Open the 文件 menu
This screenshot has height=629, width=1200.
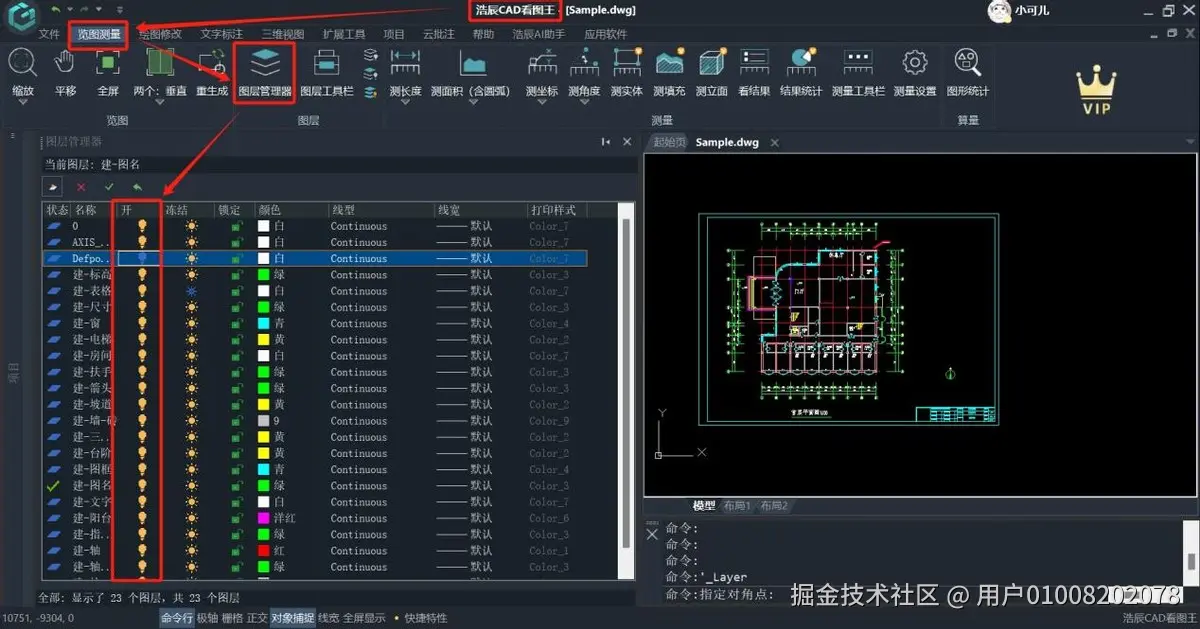(49, 34)
